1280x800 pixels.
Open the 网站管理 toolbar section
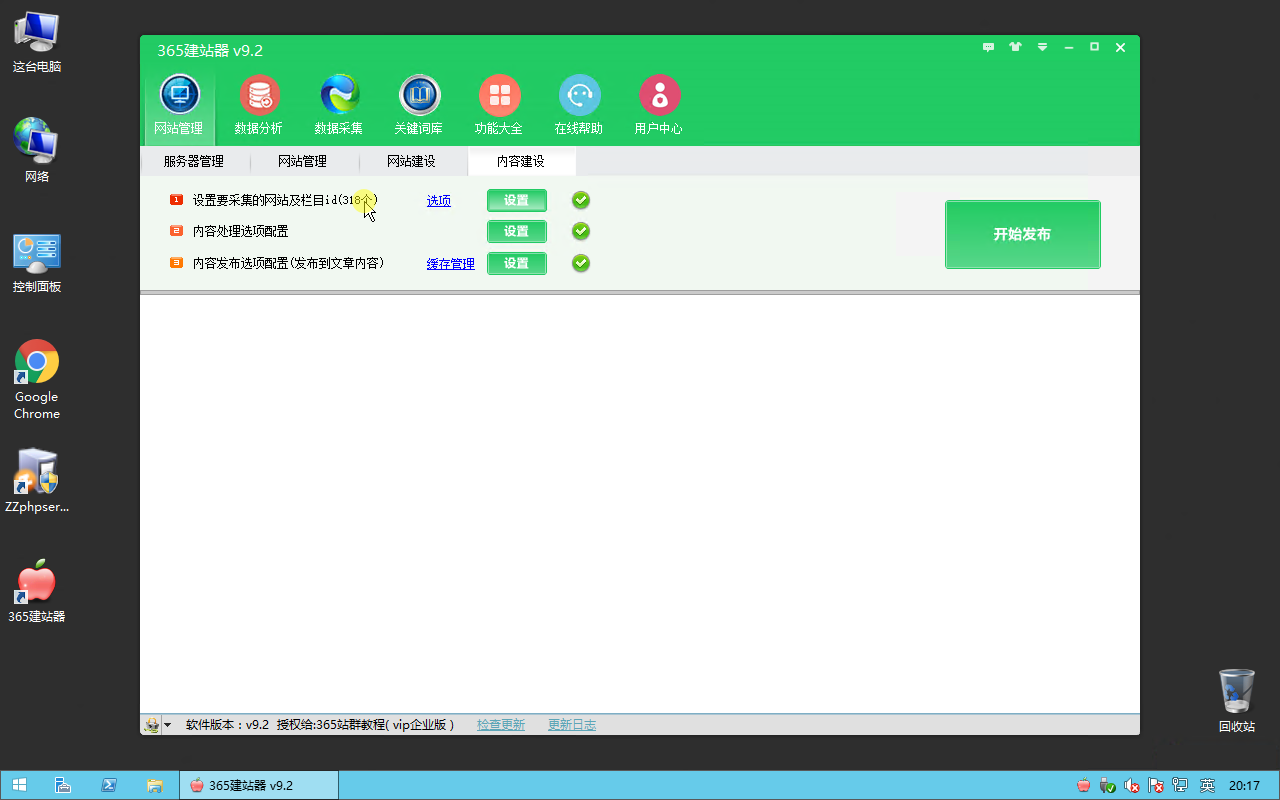click(179, 105)
